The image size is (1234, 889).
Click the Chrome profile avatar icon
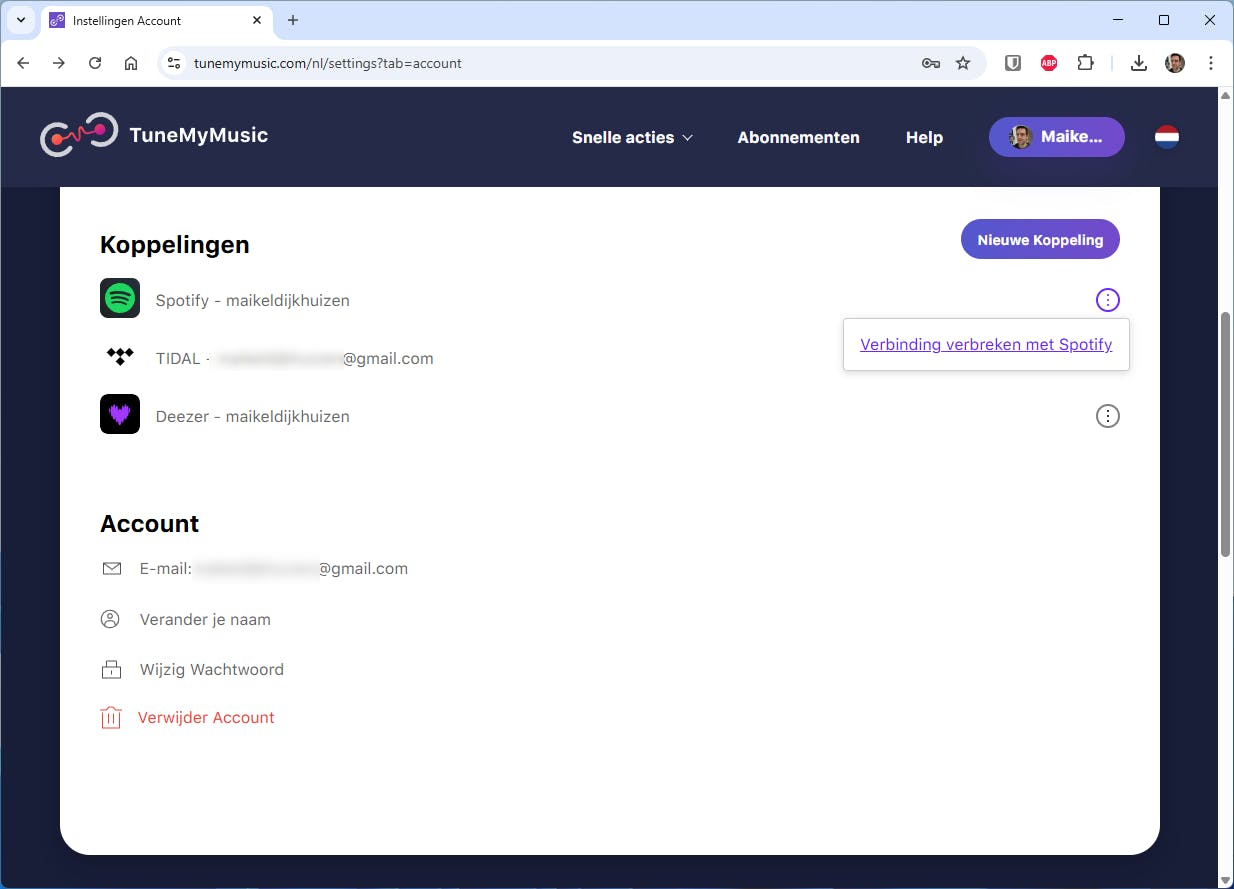(x=1175, y=63)
